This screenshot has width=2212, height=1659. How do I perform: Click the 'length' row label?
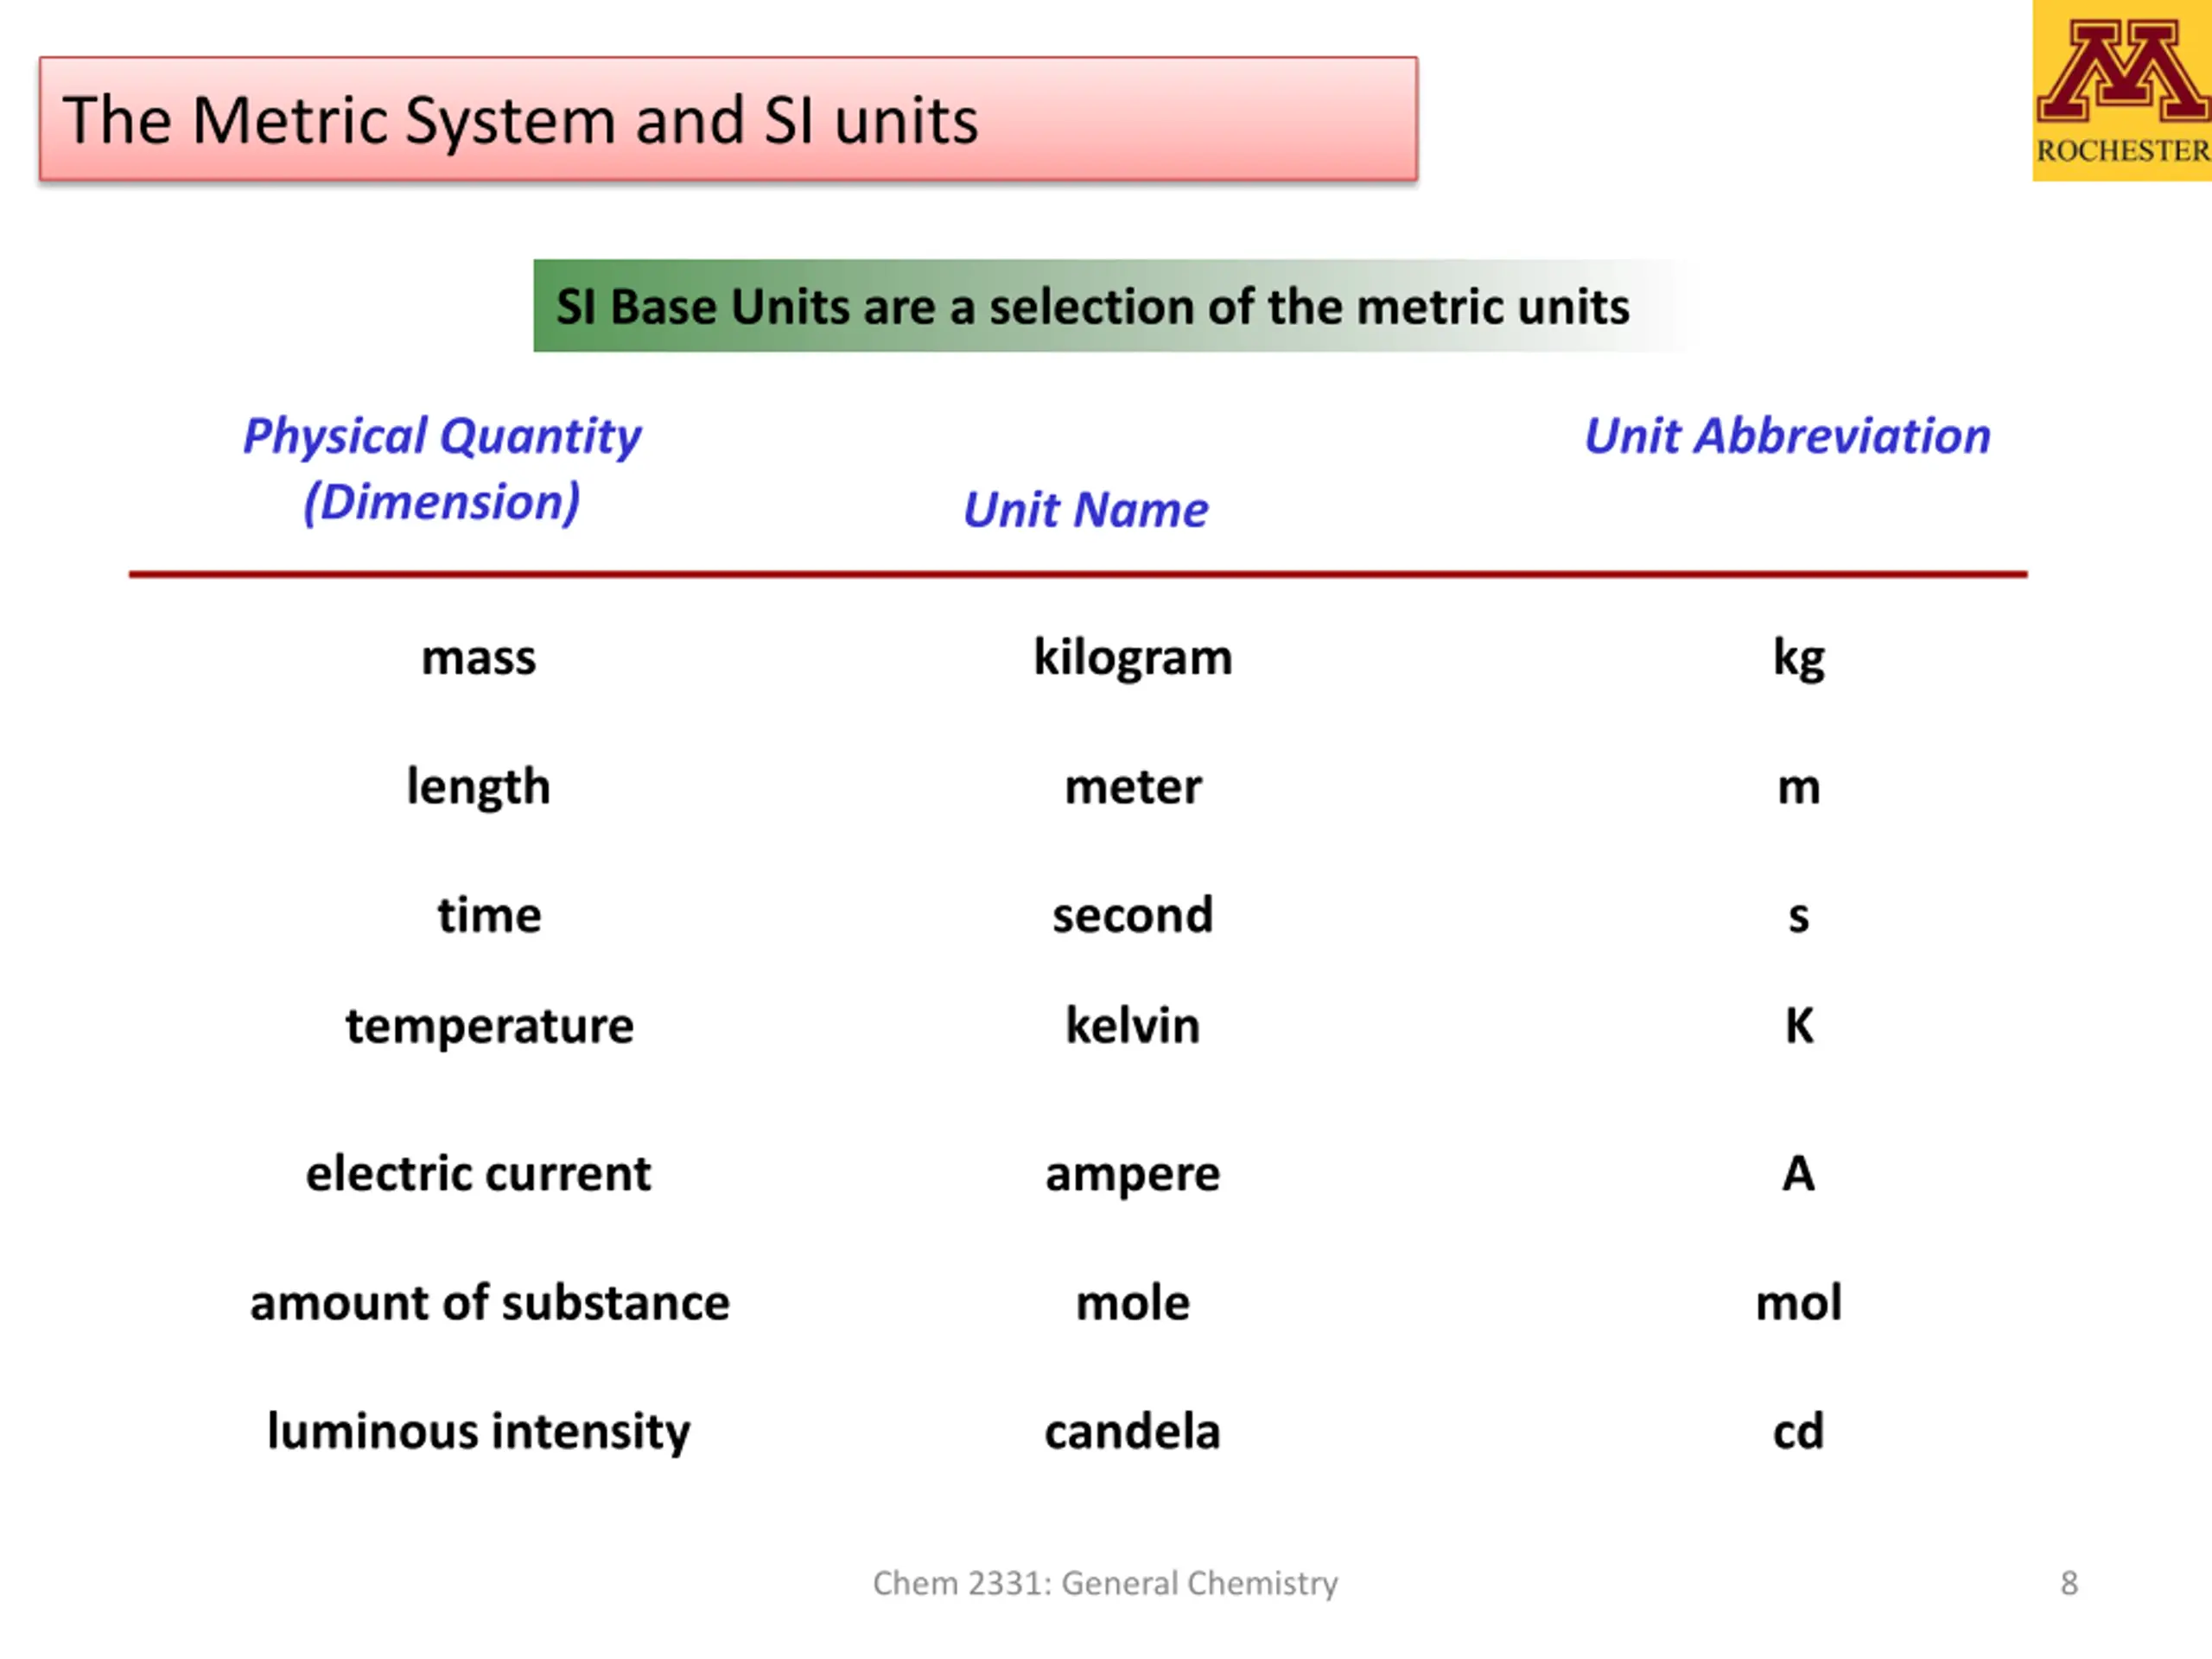click(x=478, y=787)
